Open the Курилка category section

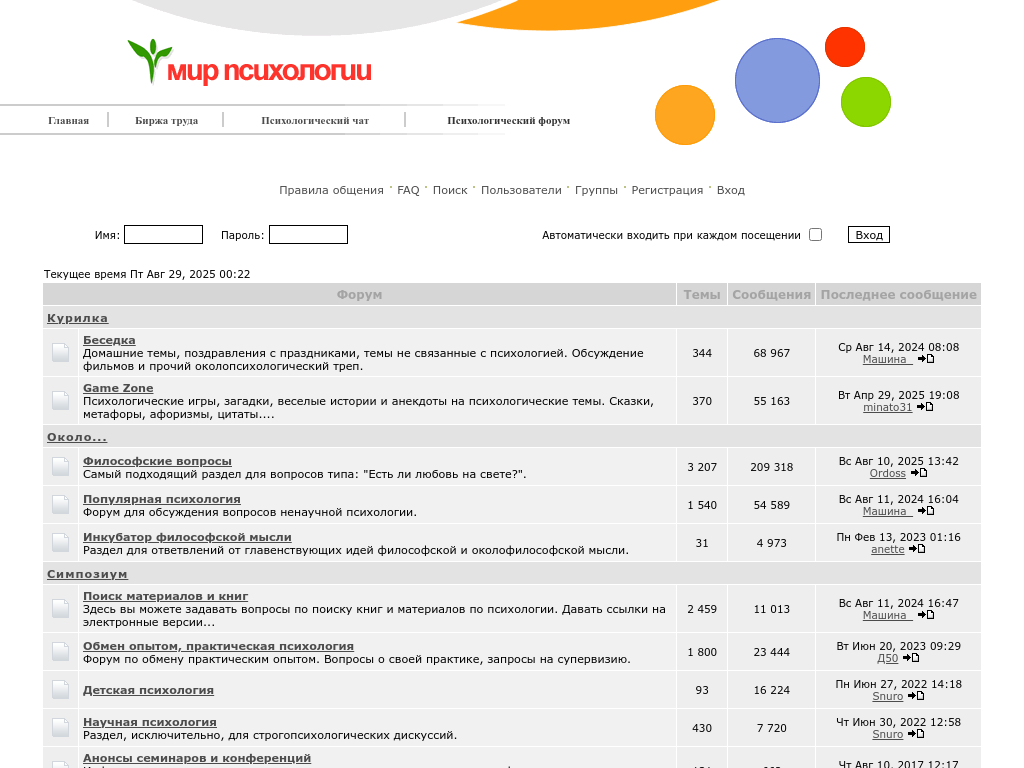[x=77, y=318]
